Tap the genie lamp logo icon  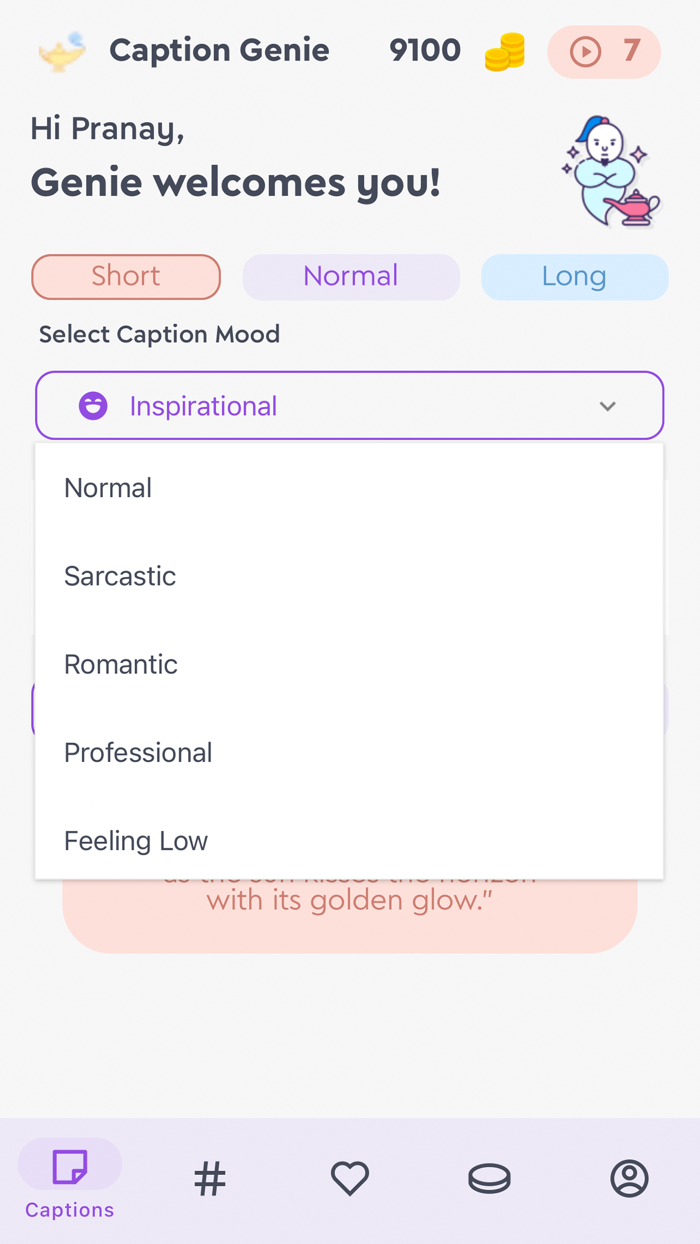60,50
